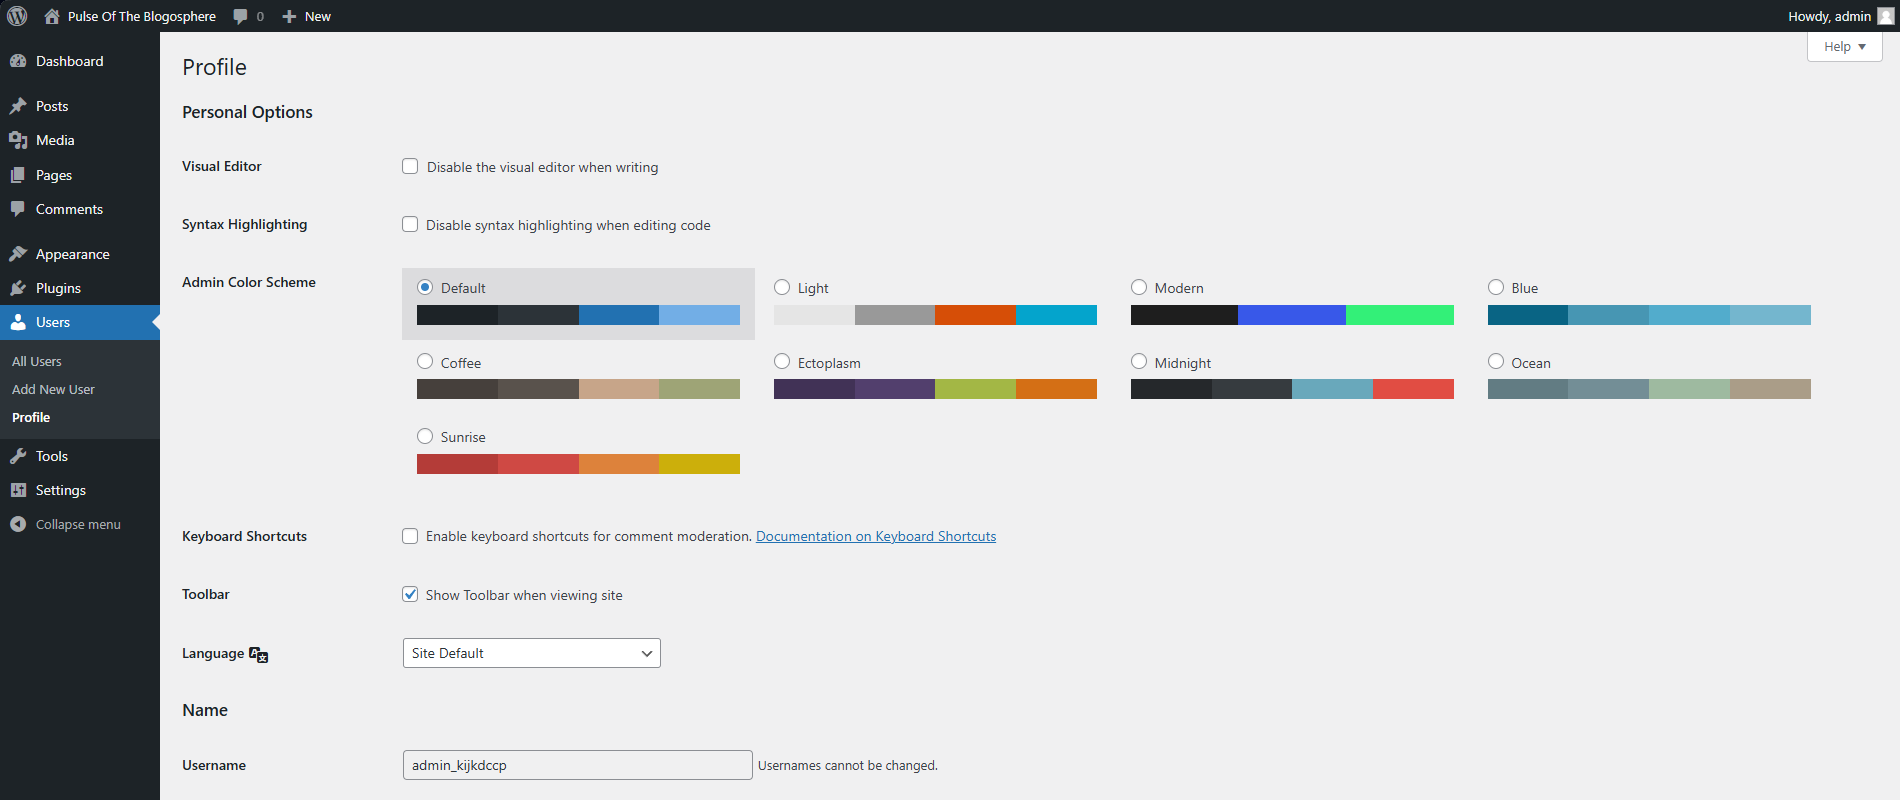This screenshot has width=1900, height=800.
Task: Click the Dashboard gauge icon
Action: 18,61
